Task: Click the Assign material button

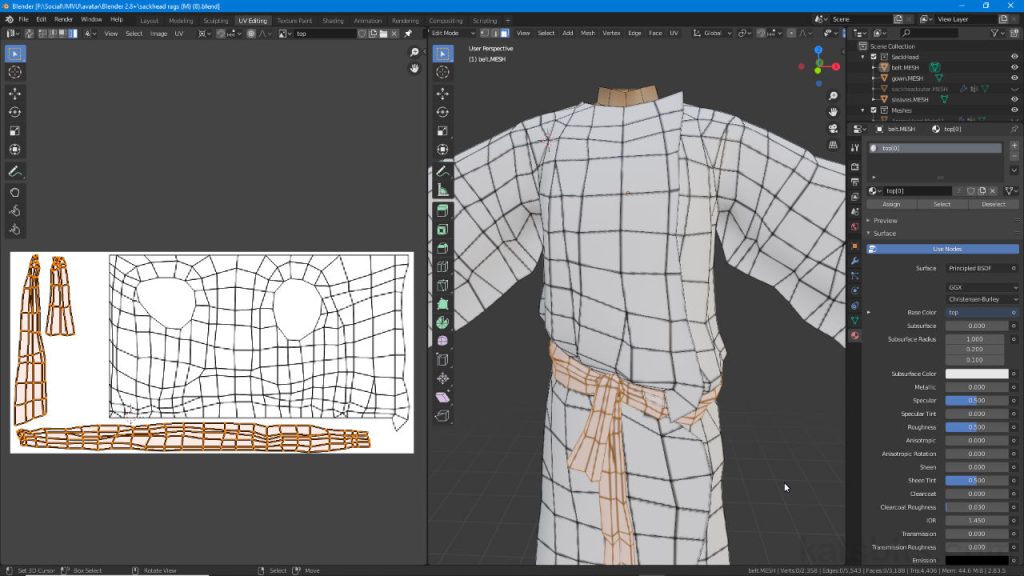Action: point(890,204)
